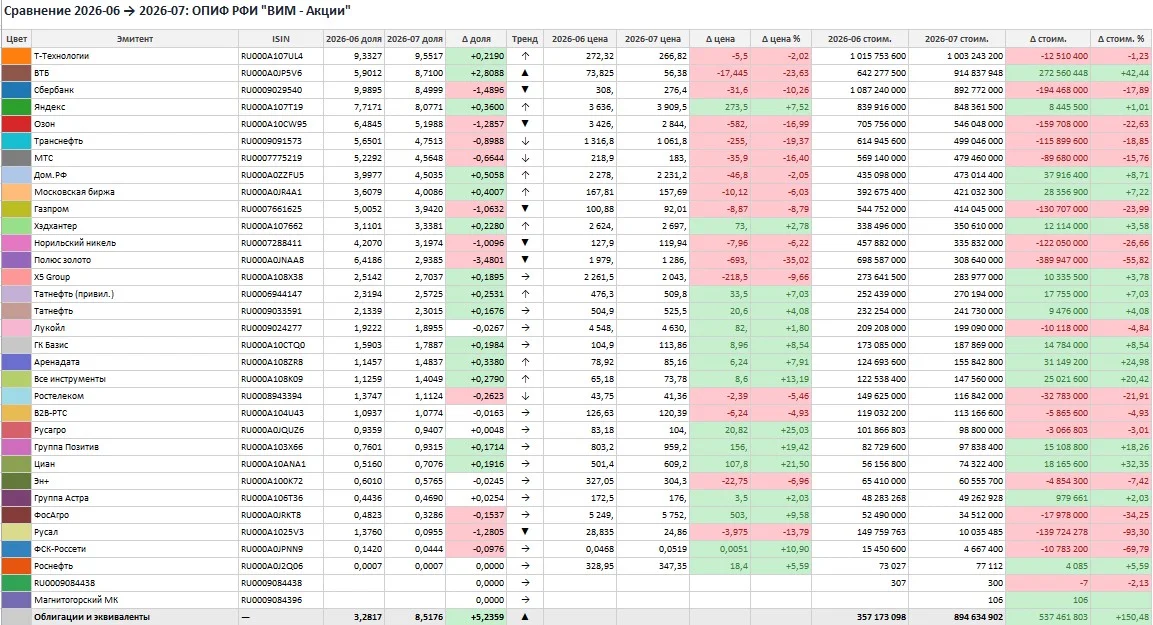Image resolution: width=1153 pixels, height=625 pixels.
Task: Sort by the Δ доля column header
Action: (476, 39)
